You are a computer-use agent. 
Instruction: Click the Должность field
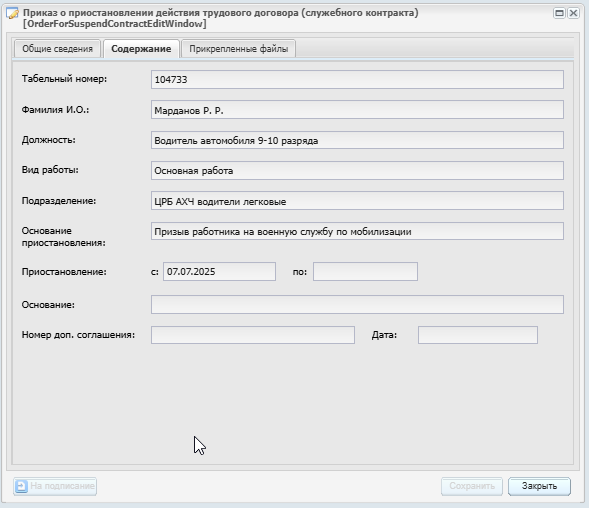click(357, 140)
